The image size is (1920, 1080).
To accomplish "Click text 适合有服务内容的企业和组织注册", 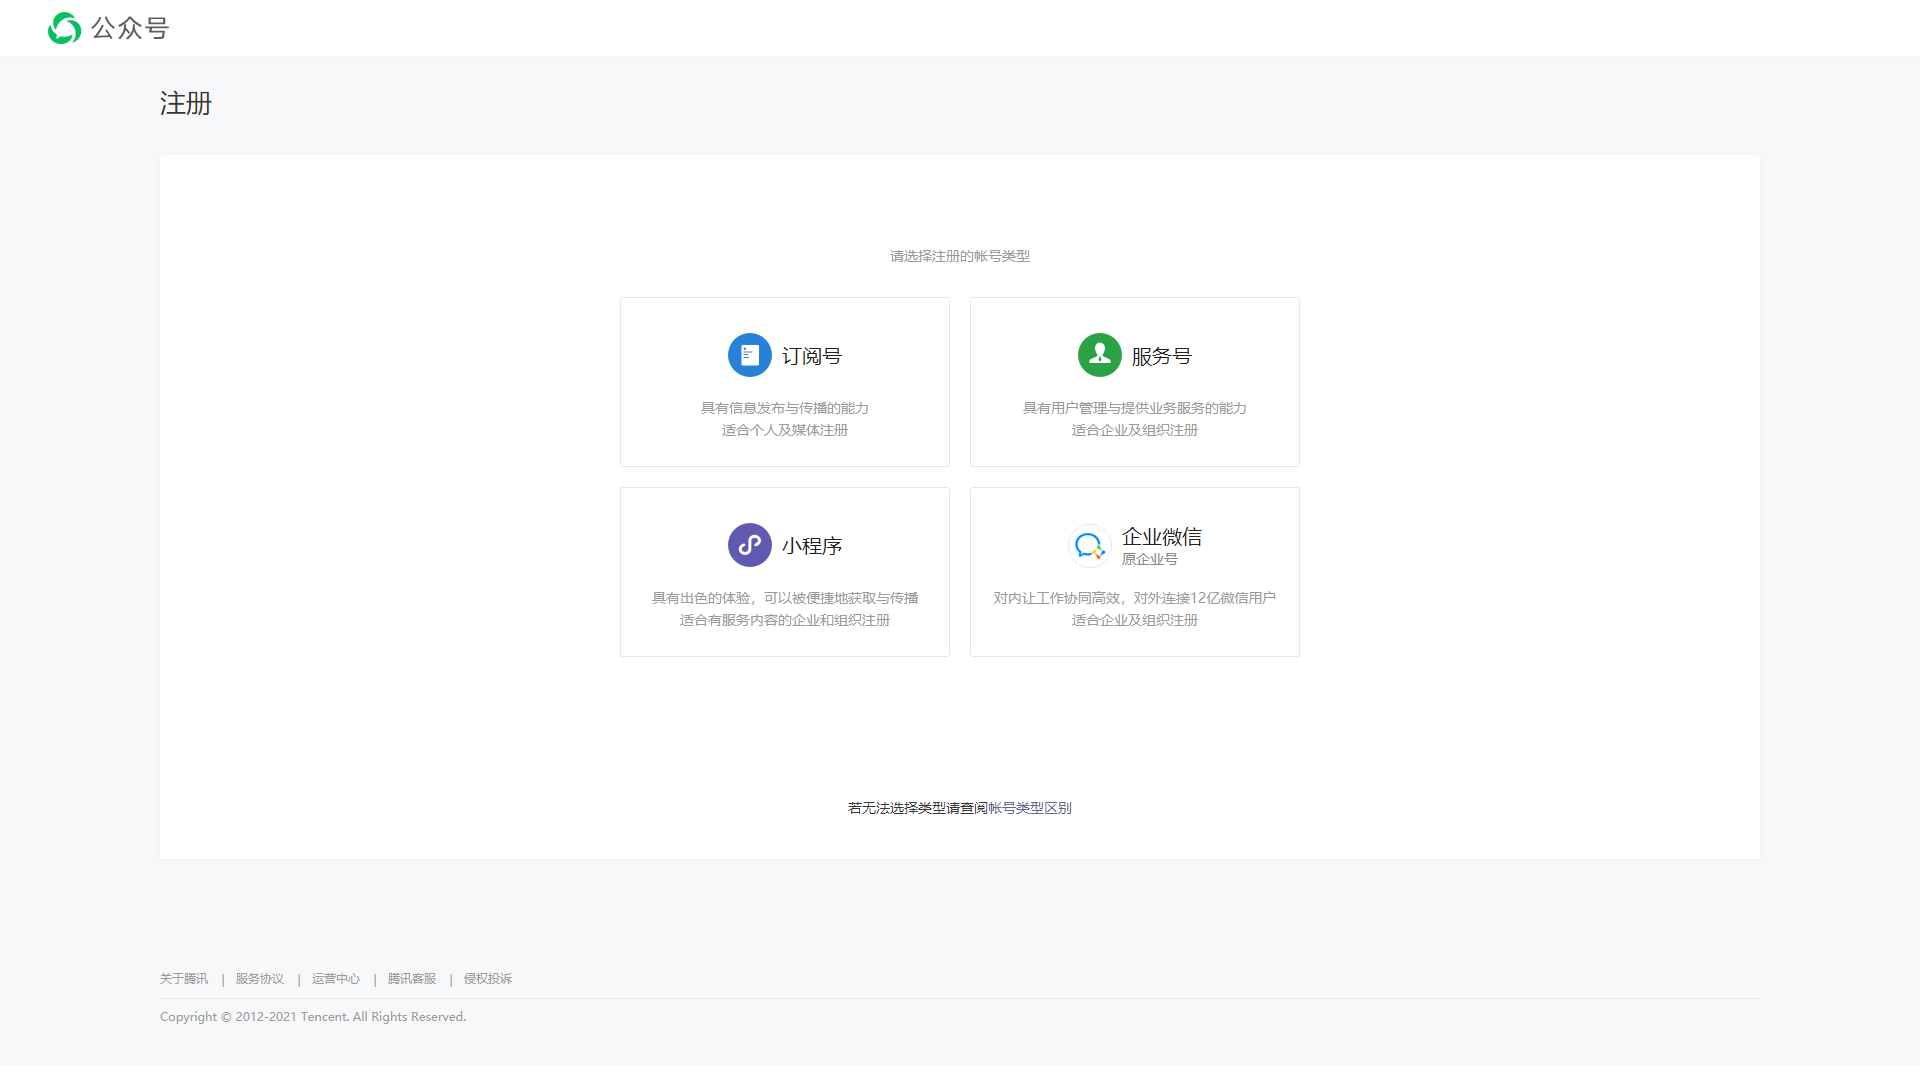I will point(785,620).
